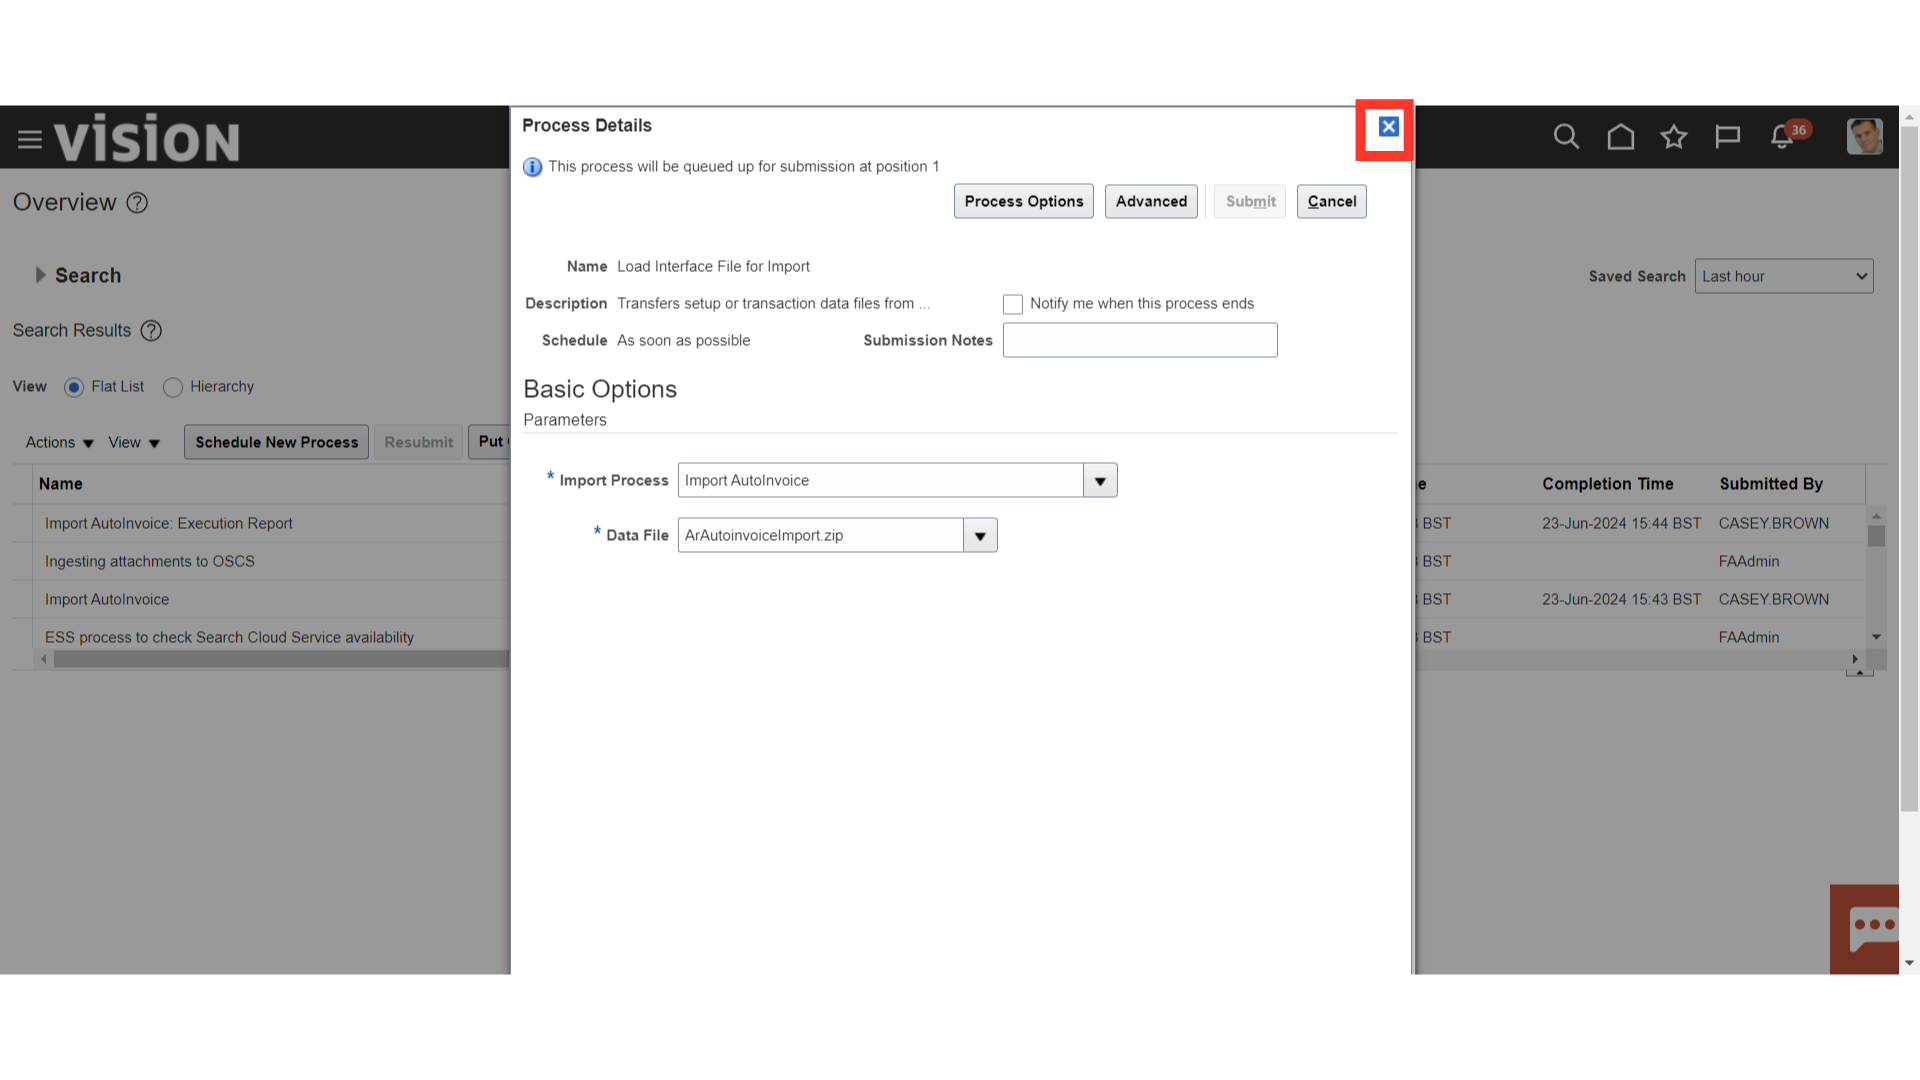Click the table horizontal scrollbar
The image size is (1920, 1080).
pyautogui.click(x=280, y=659)
